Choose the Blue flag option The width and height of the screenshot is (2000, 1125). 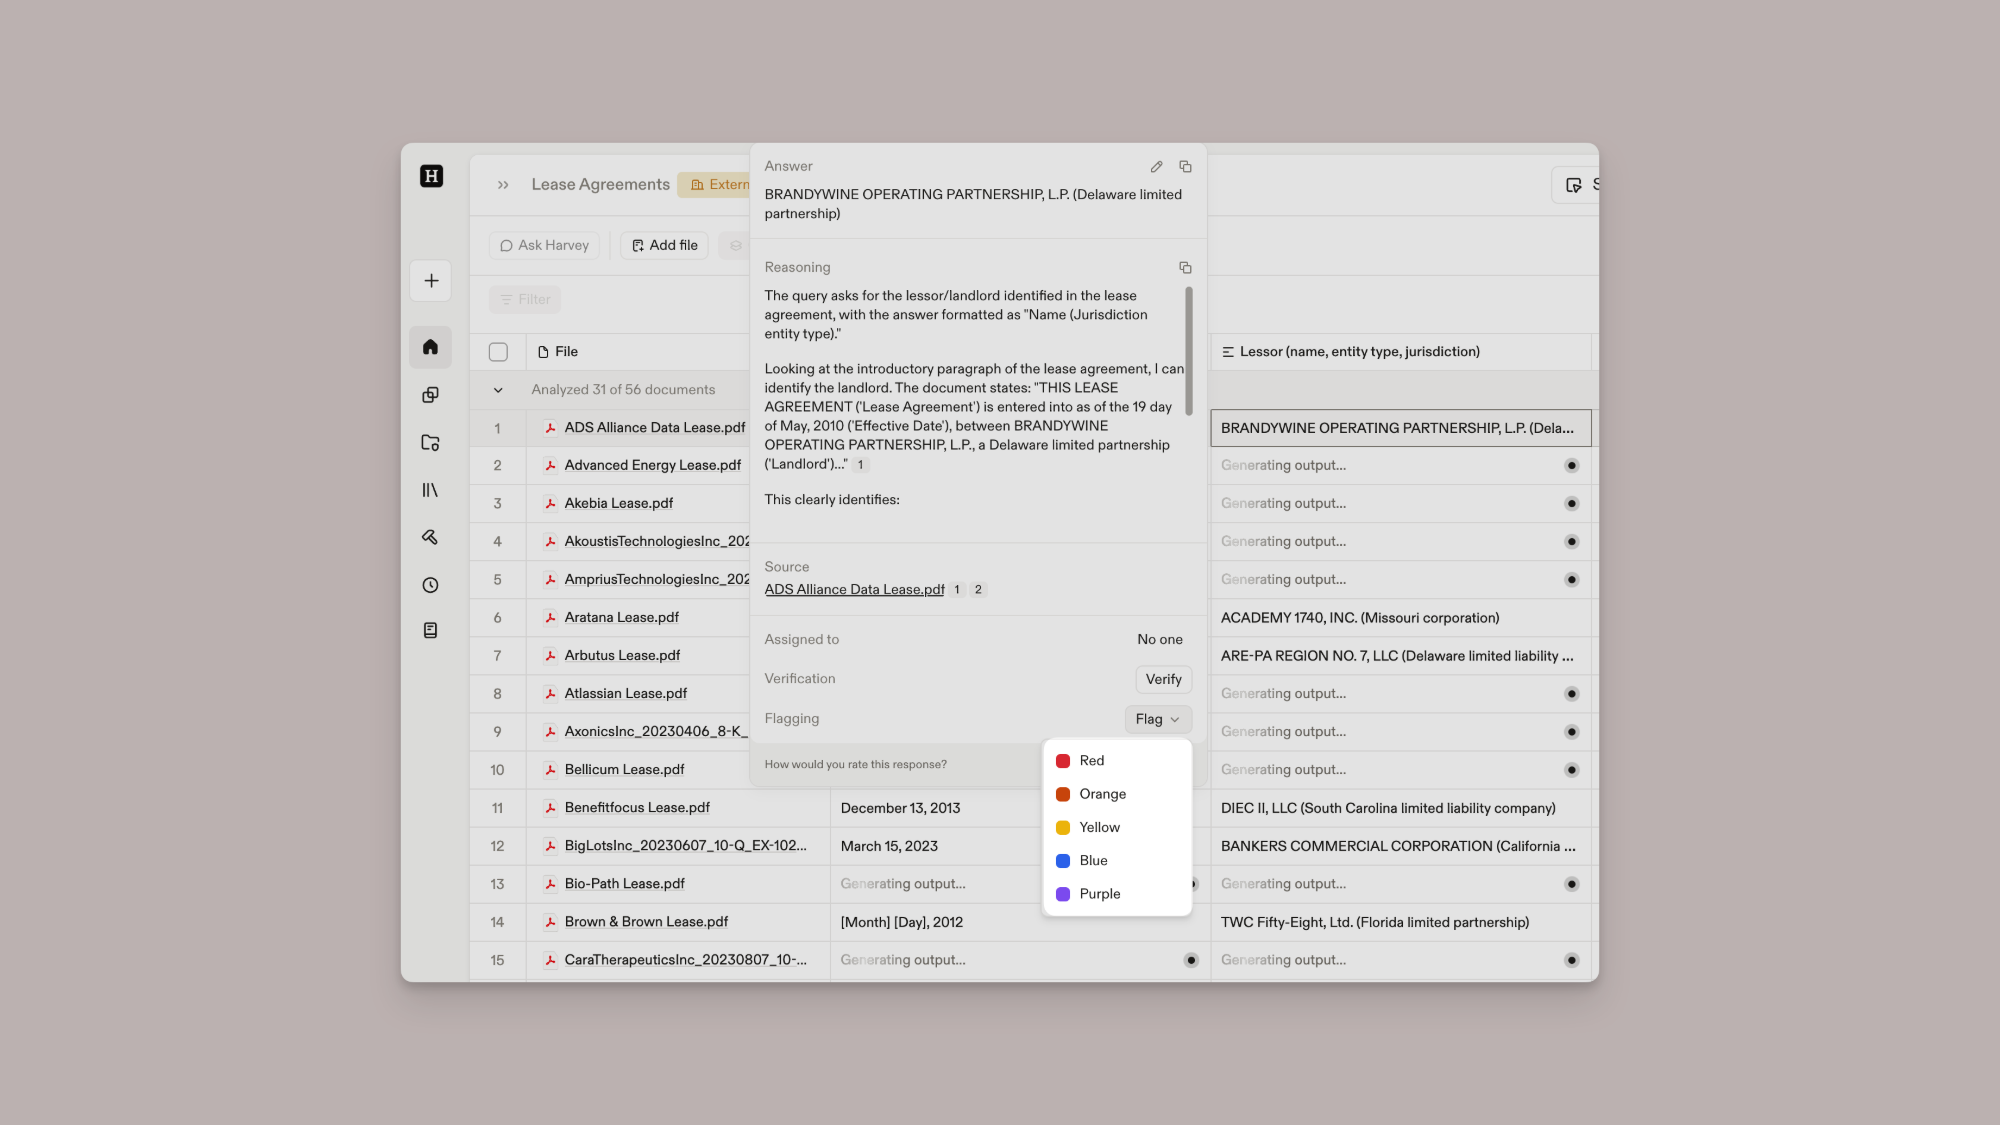tap(1117, 861)
